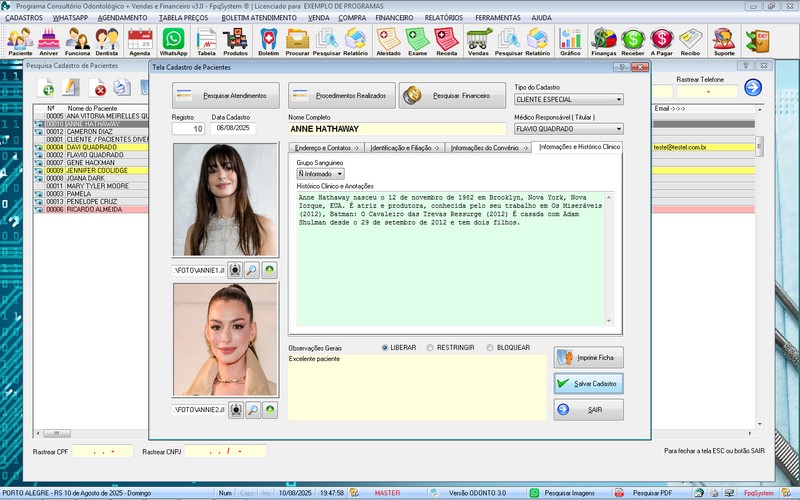Open the Agenda calendar icon
The height and width of the screenshot is (500, 800).
140,41
